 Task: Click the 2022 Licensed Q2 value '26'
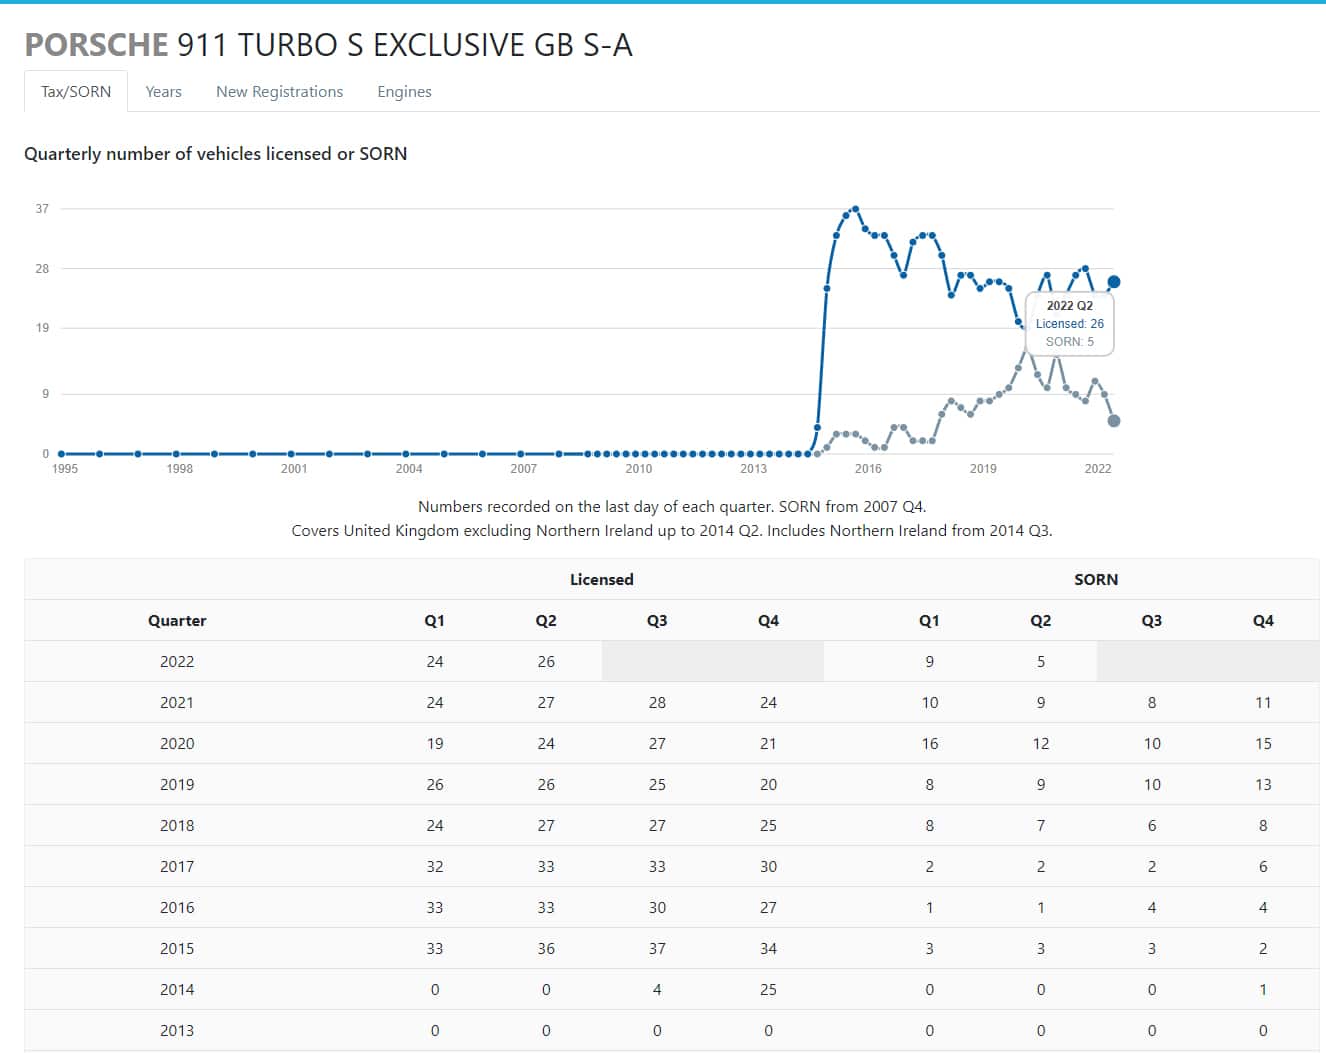tap(546, 661)
